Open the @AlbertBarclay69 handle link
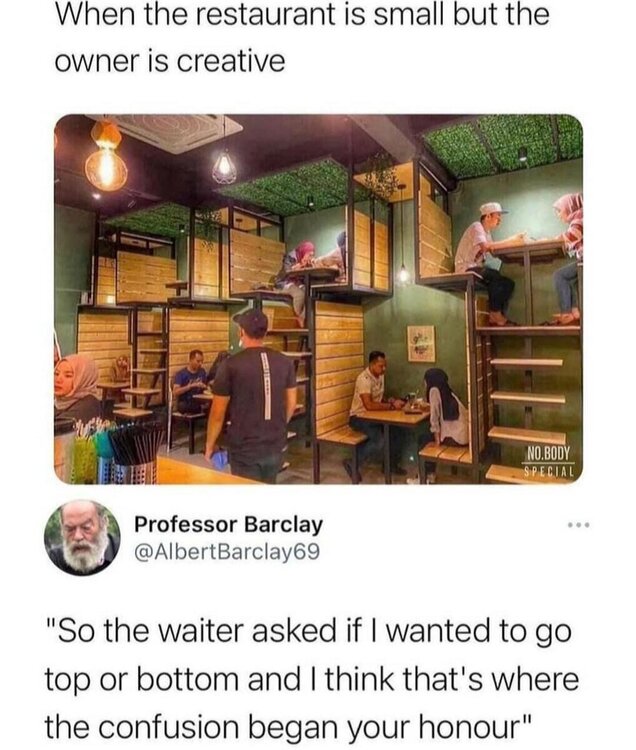Screen dimensions: 636x750 tap(227, 551)
